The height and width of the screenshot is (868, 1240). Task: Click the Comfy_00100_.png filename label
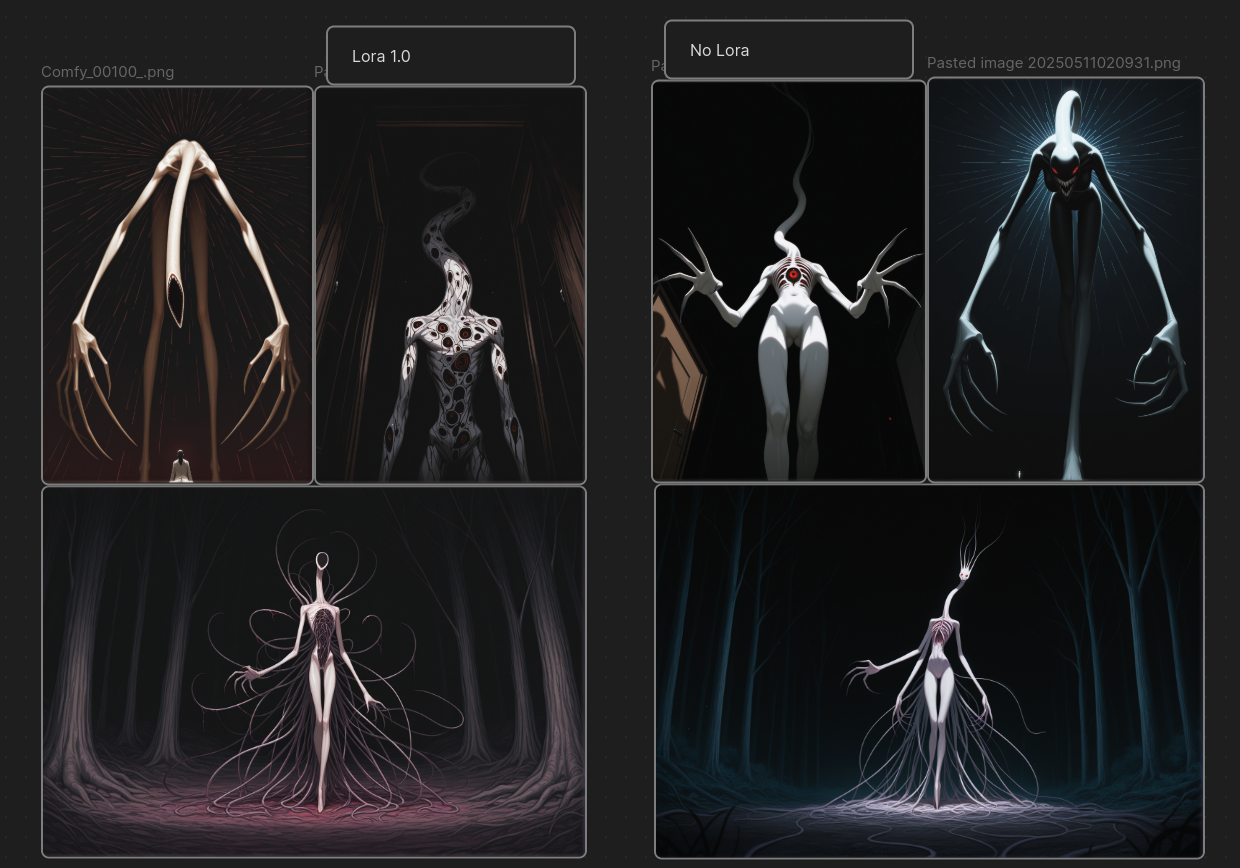pos(108,72)
